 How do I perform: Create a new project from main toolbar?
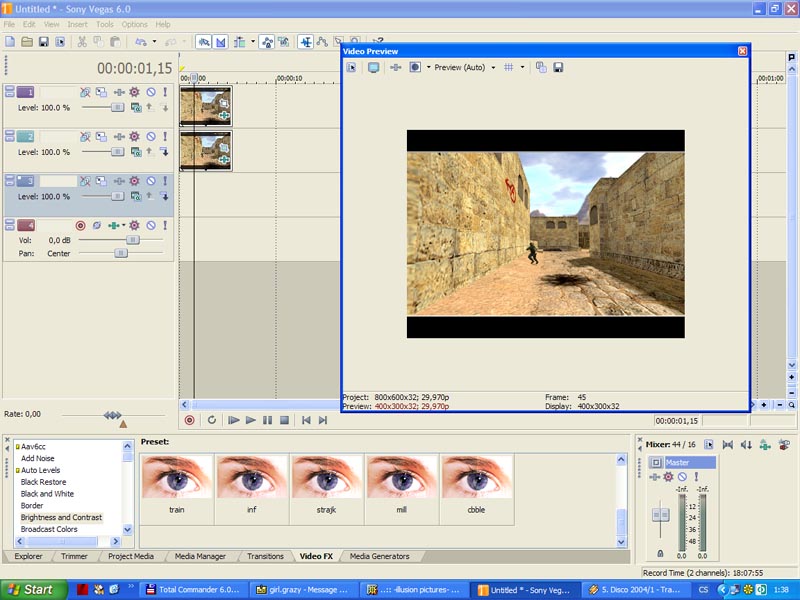pyautogui.click(x=10, y=42)
